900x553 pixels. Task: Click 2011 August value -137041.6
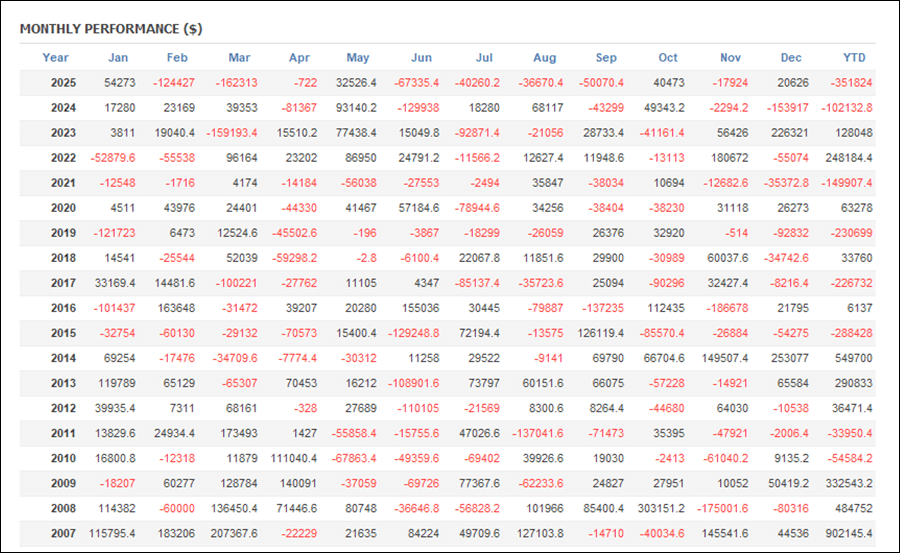click(x=535, y=432)
